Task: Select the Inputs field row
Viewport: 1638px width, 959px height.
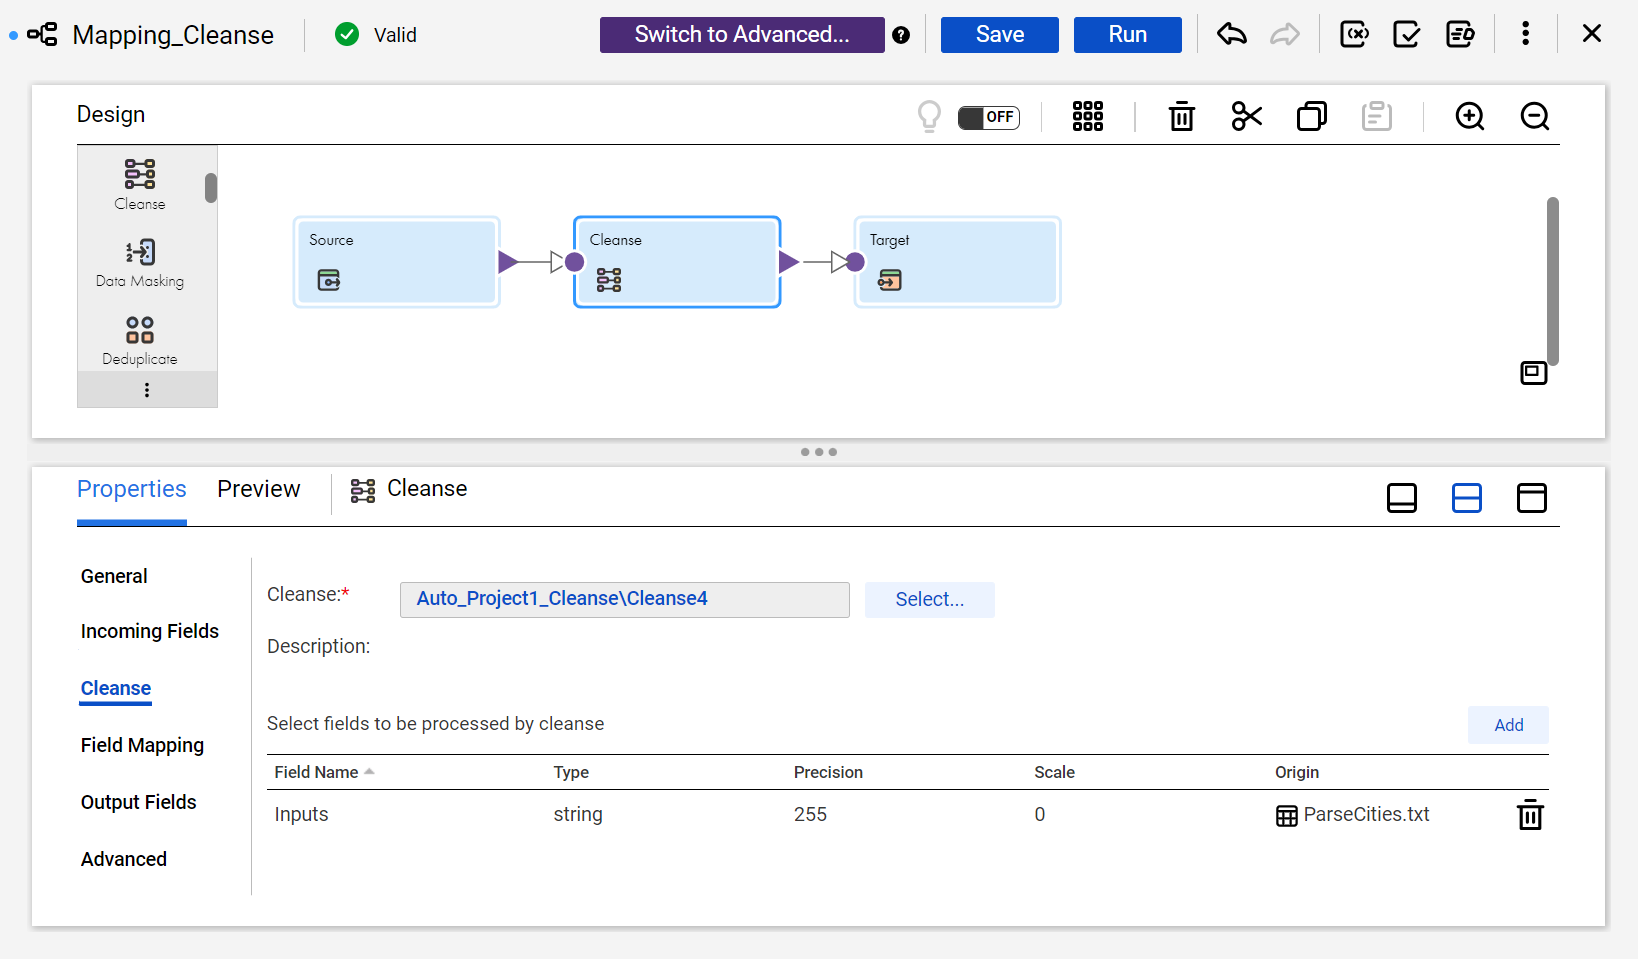Action: click(907, 814)
